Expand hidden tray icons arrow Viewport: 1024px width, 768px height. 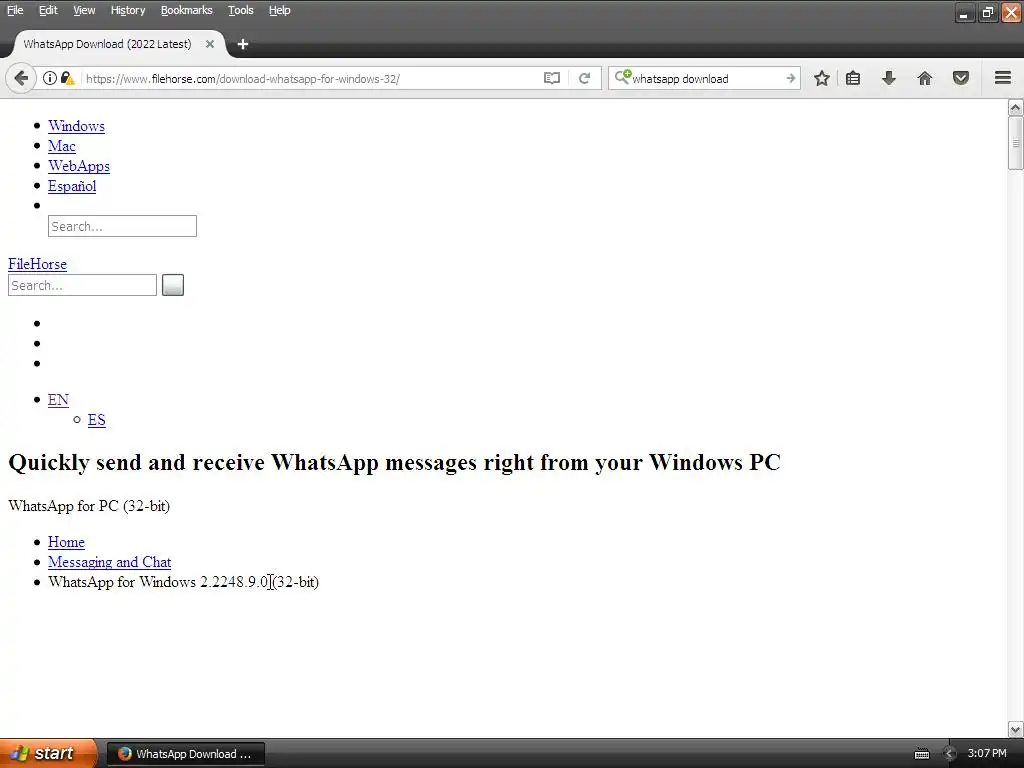(x=950, y=754)
